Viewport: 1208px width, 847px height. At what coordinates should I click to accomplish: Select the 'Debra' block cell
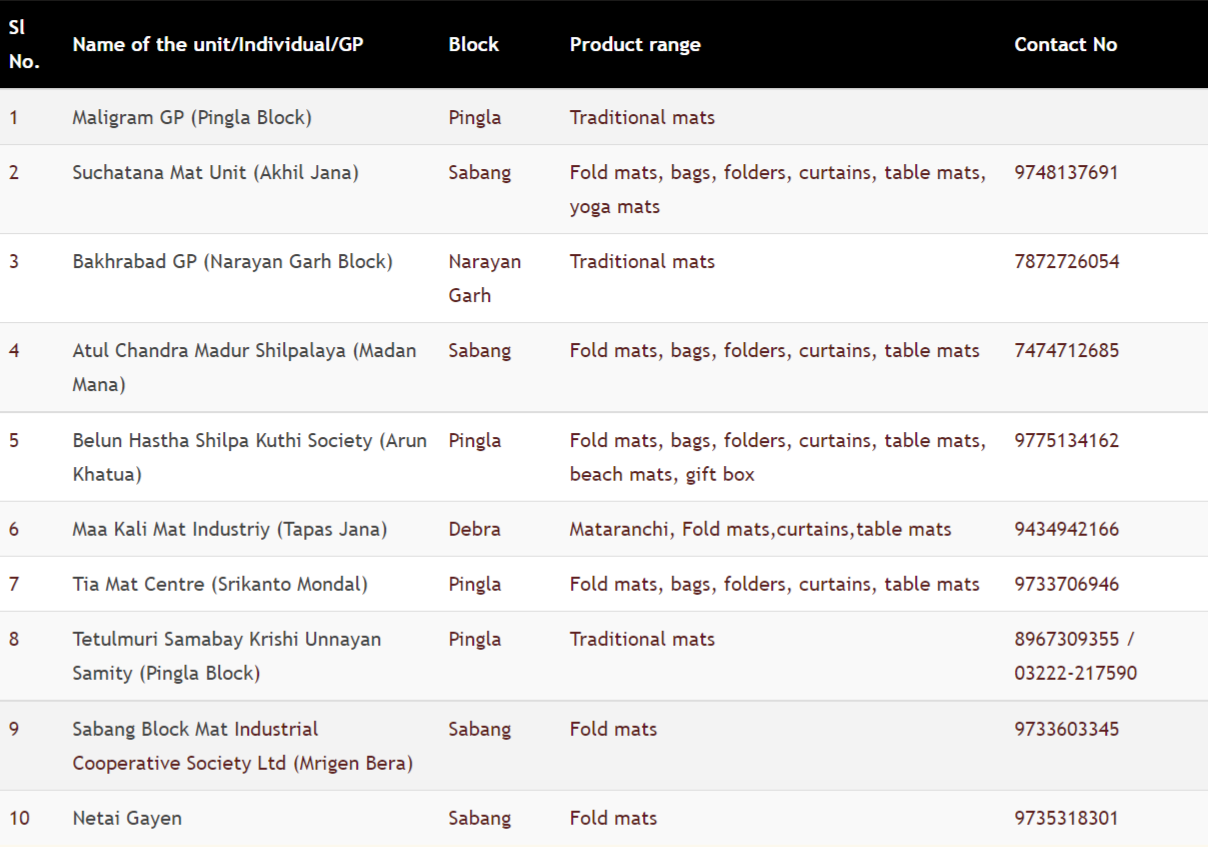[474, 529]
